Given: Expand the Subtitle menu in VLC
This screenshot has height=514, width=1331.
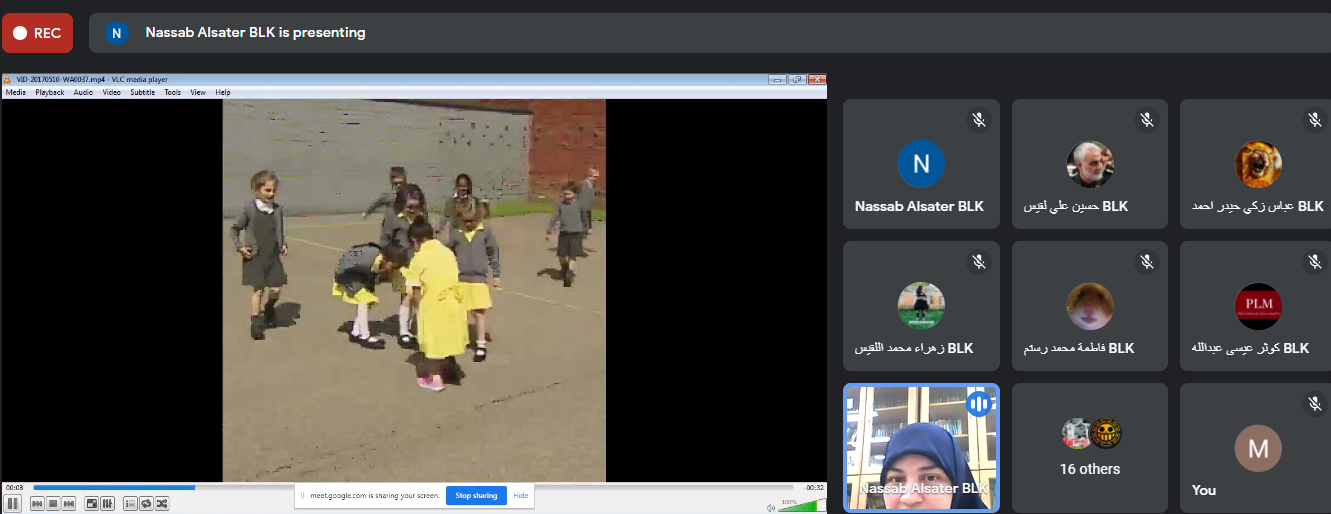Looking at the screenshot, I should (x=142, y=92).
